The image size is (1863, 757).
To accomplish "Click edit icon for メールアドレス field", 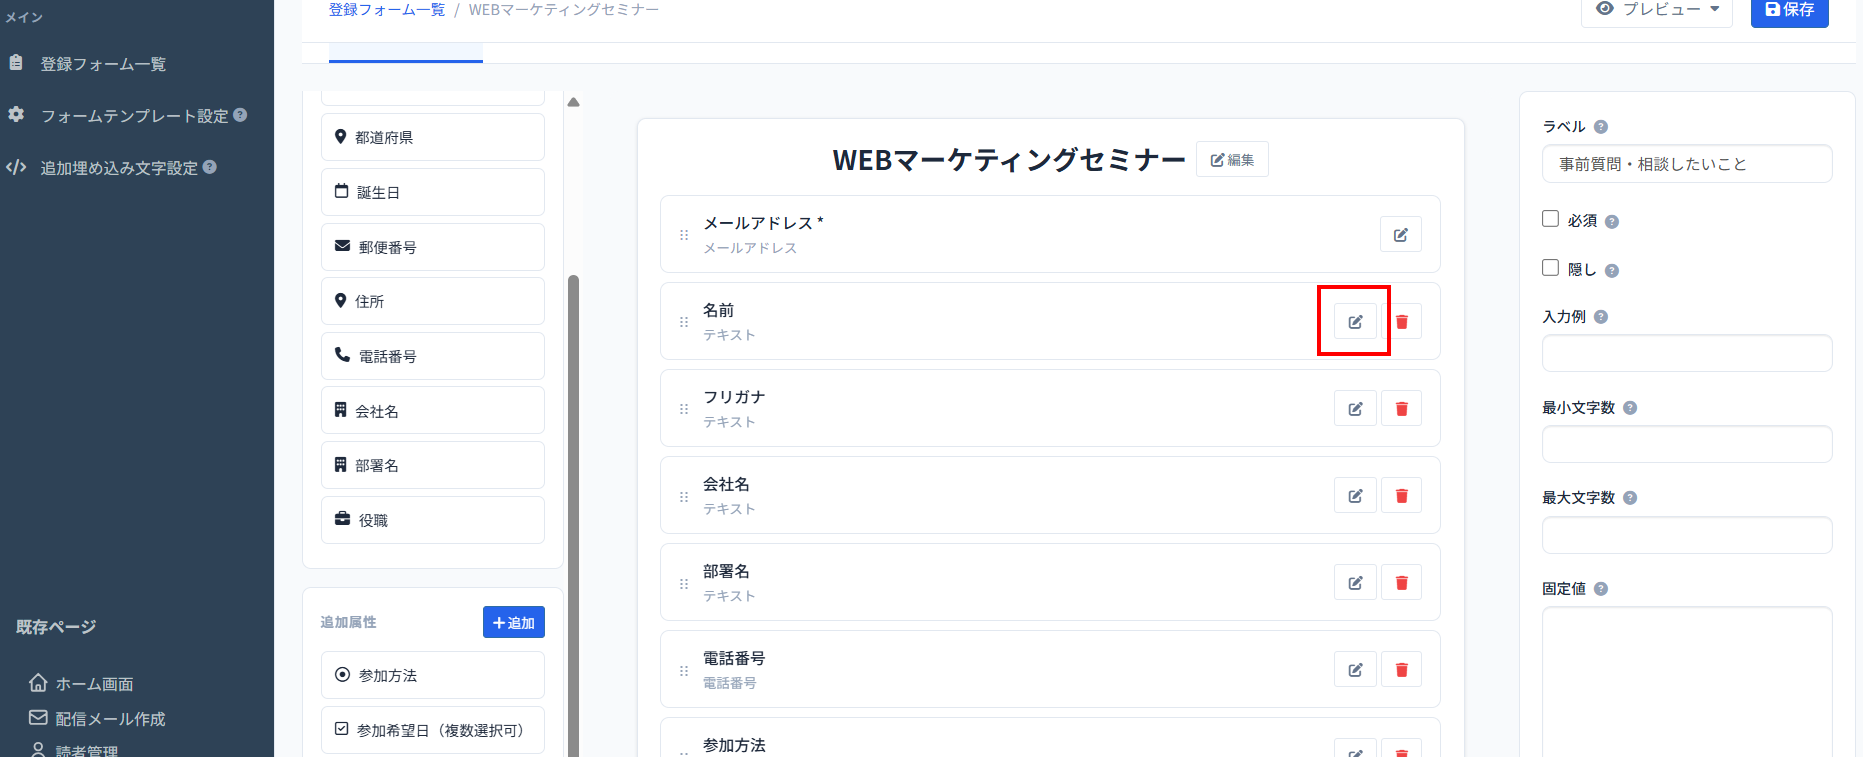I will coord(1400,235).
